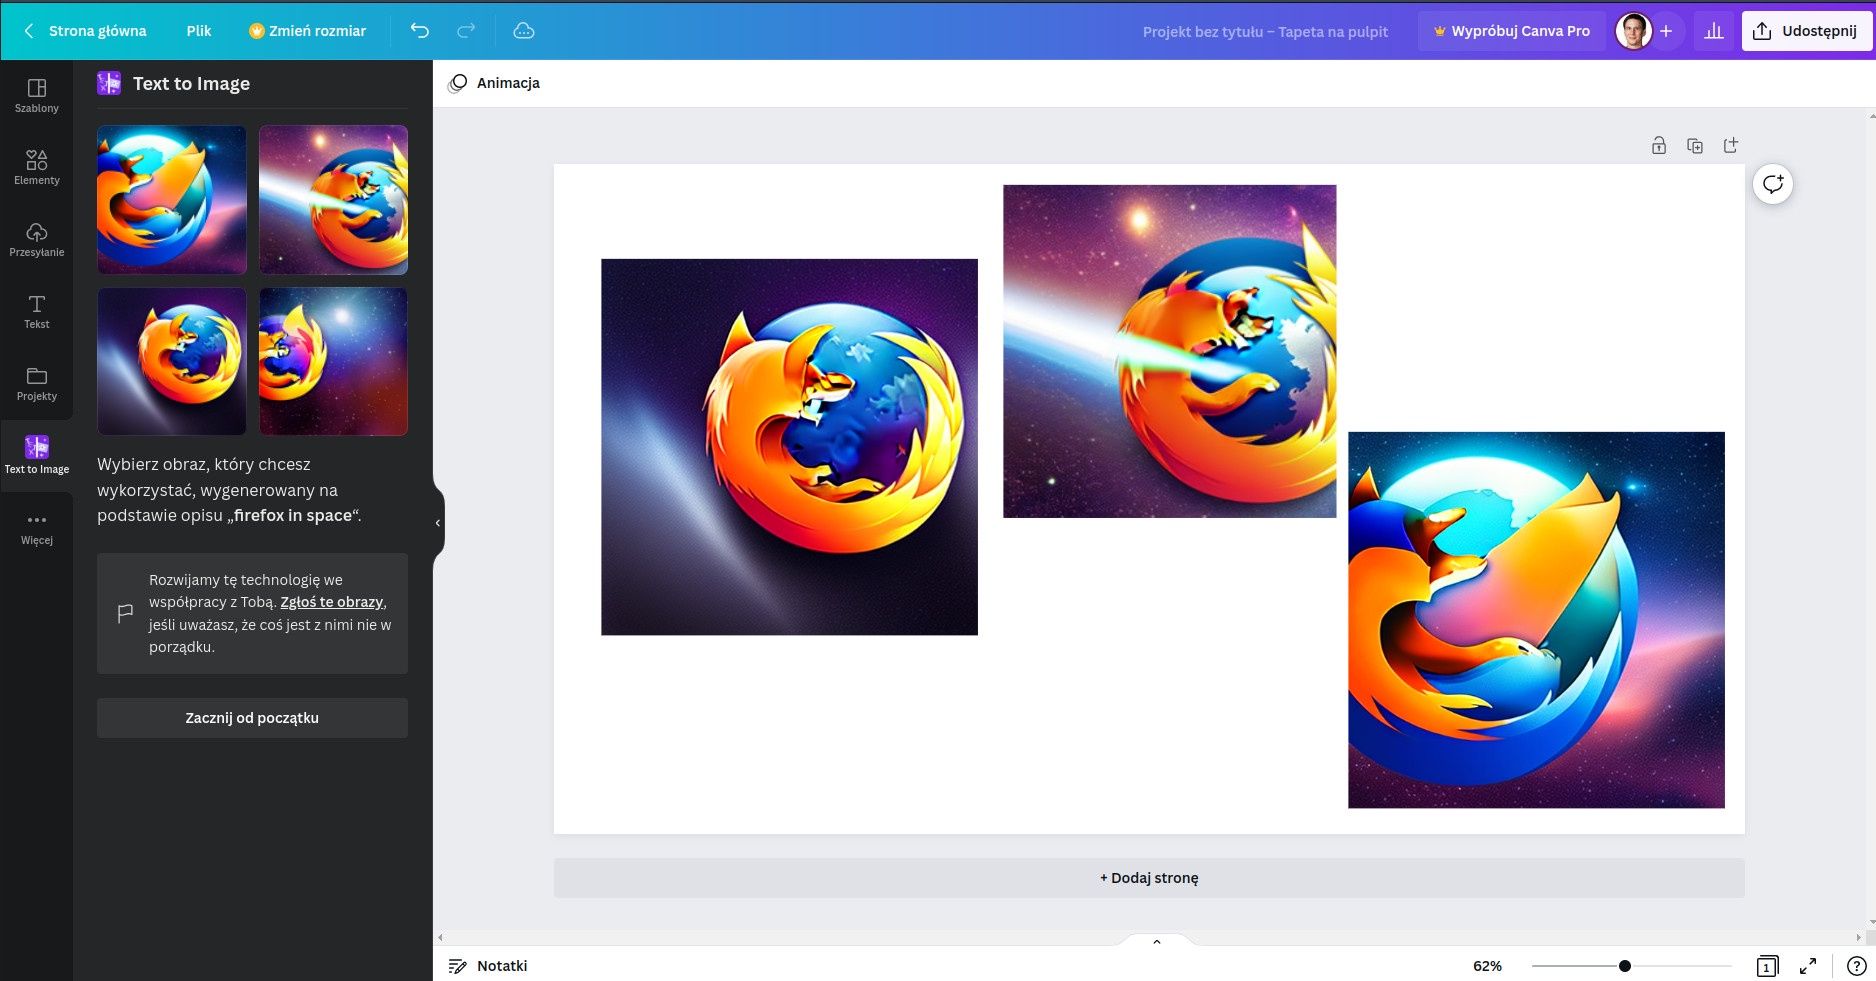Click Zacznij od początku button
This screenshot has height=981, width=1876.
point(252,718)
